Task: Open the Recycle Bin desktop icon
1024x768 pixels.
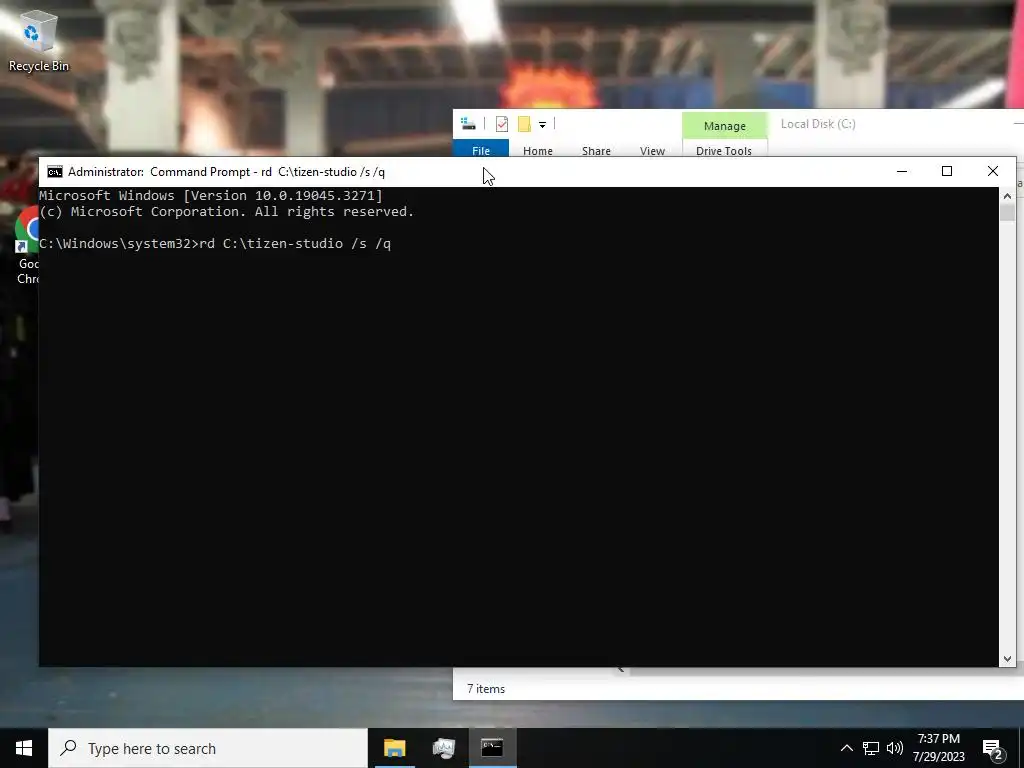Action: [38, 40]
